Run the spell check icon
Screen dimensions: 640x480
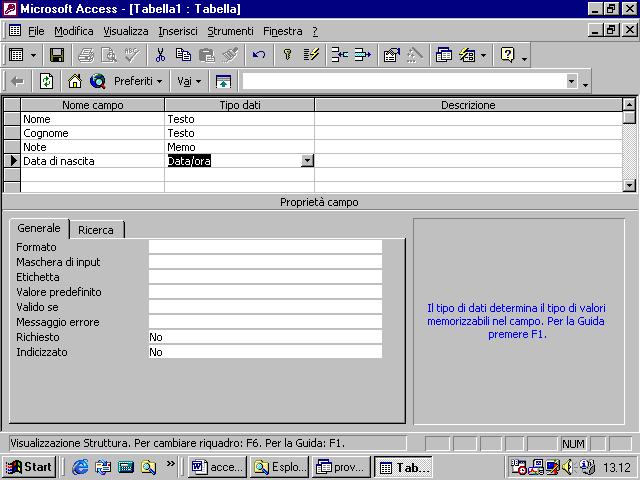132,55
